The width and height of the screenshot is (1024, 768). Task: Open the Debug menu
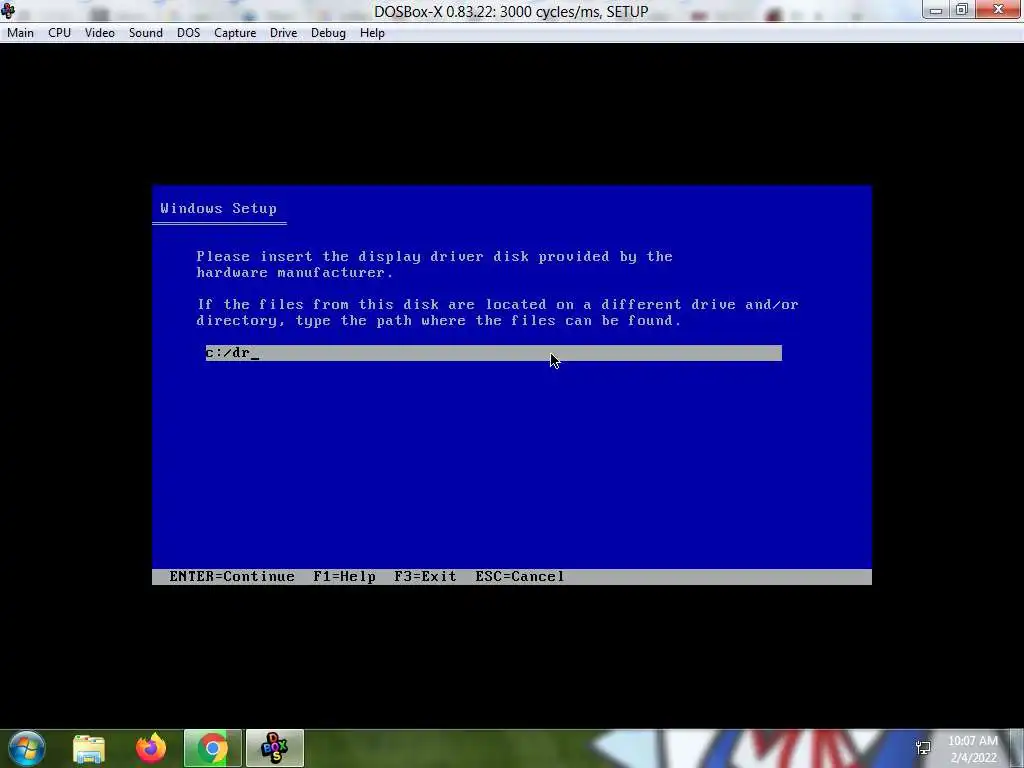(328, 33)
